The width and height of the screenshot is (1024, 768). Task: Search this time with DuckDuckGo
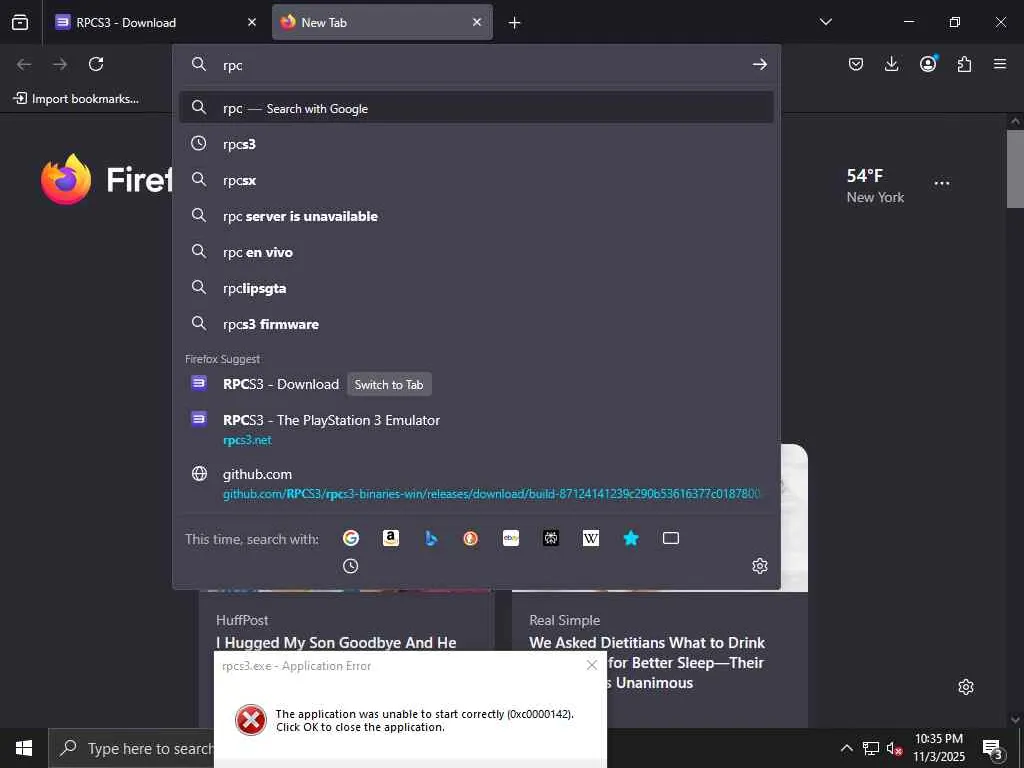click(470, 538)
